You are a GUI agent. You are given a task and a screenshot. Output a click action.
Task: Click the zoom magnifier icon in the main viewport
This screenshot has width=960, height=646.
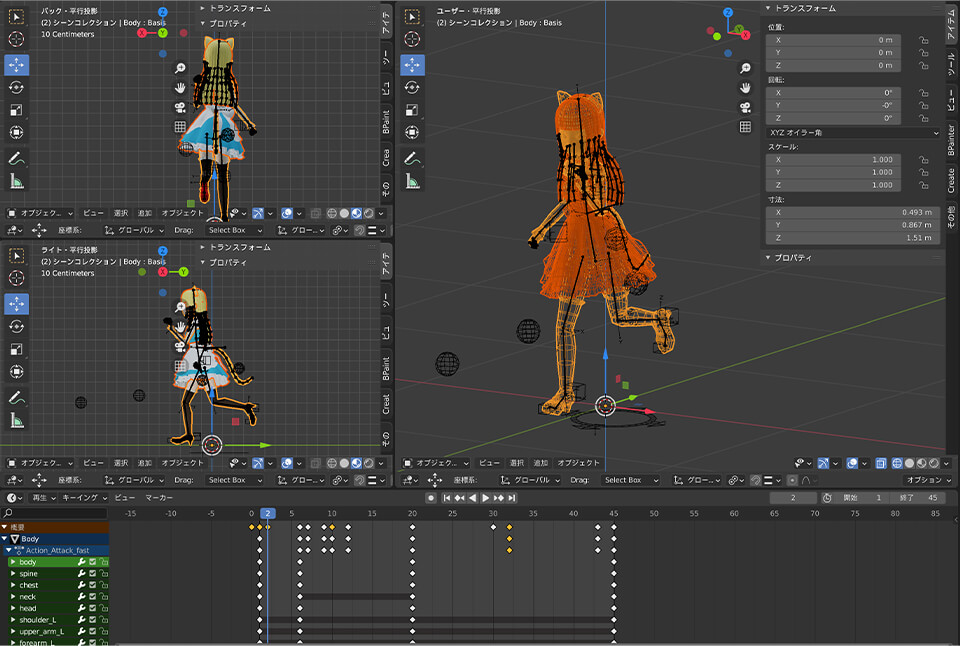pos(745,68)
